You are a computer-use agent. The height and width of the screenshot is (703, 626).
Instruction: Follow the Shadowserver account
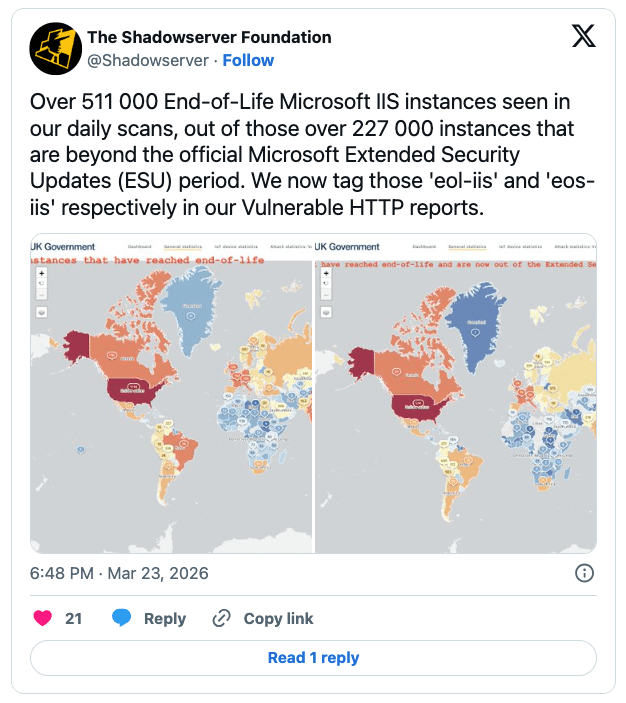(248, 60)
